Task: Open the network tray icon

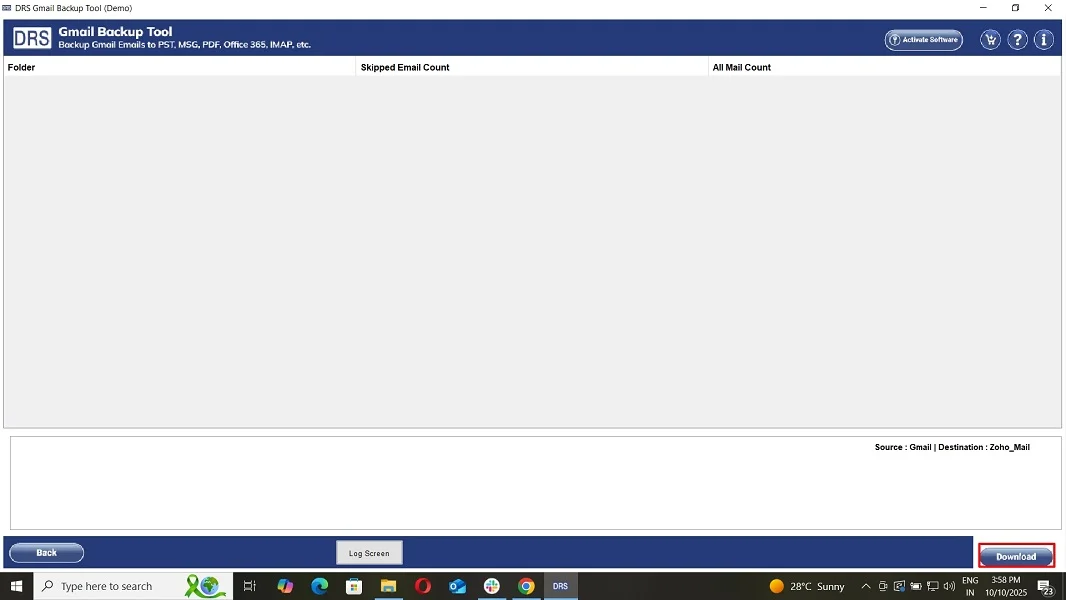Action: click(933, 586)
